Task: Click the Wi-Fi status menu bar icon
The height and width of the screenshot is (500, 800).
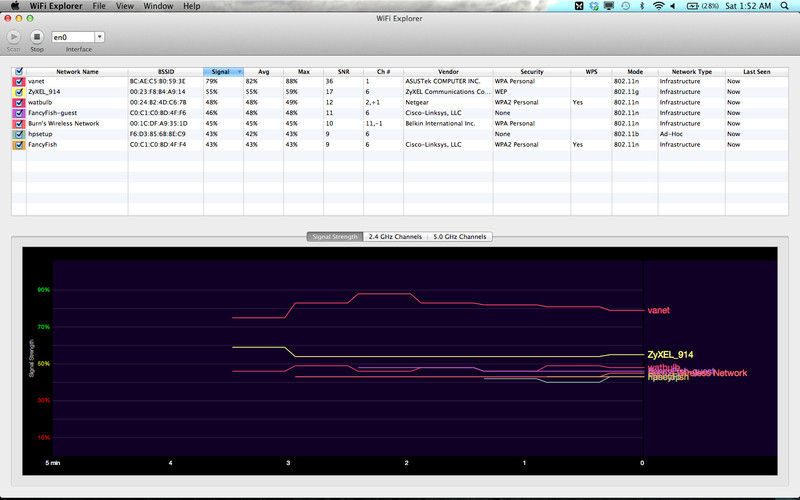Action: click(659, 6)
